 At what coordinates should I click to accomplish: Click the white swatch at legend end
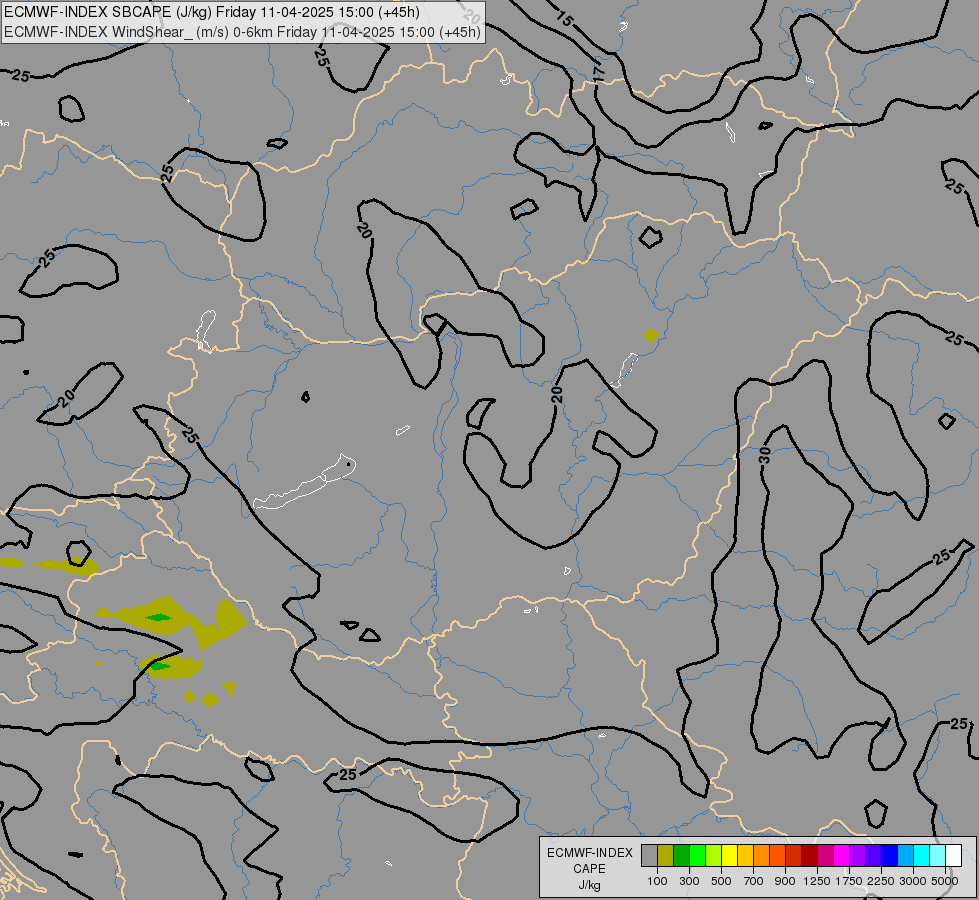click(x=953, y=856)
